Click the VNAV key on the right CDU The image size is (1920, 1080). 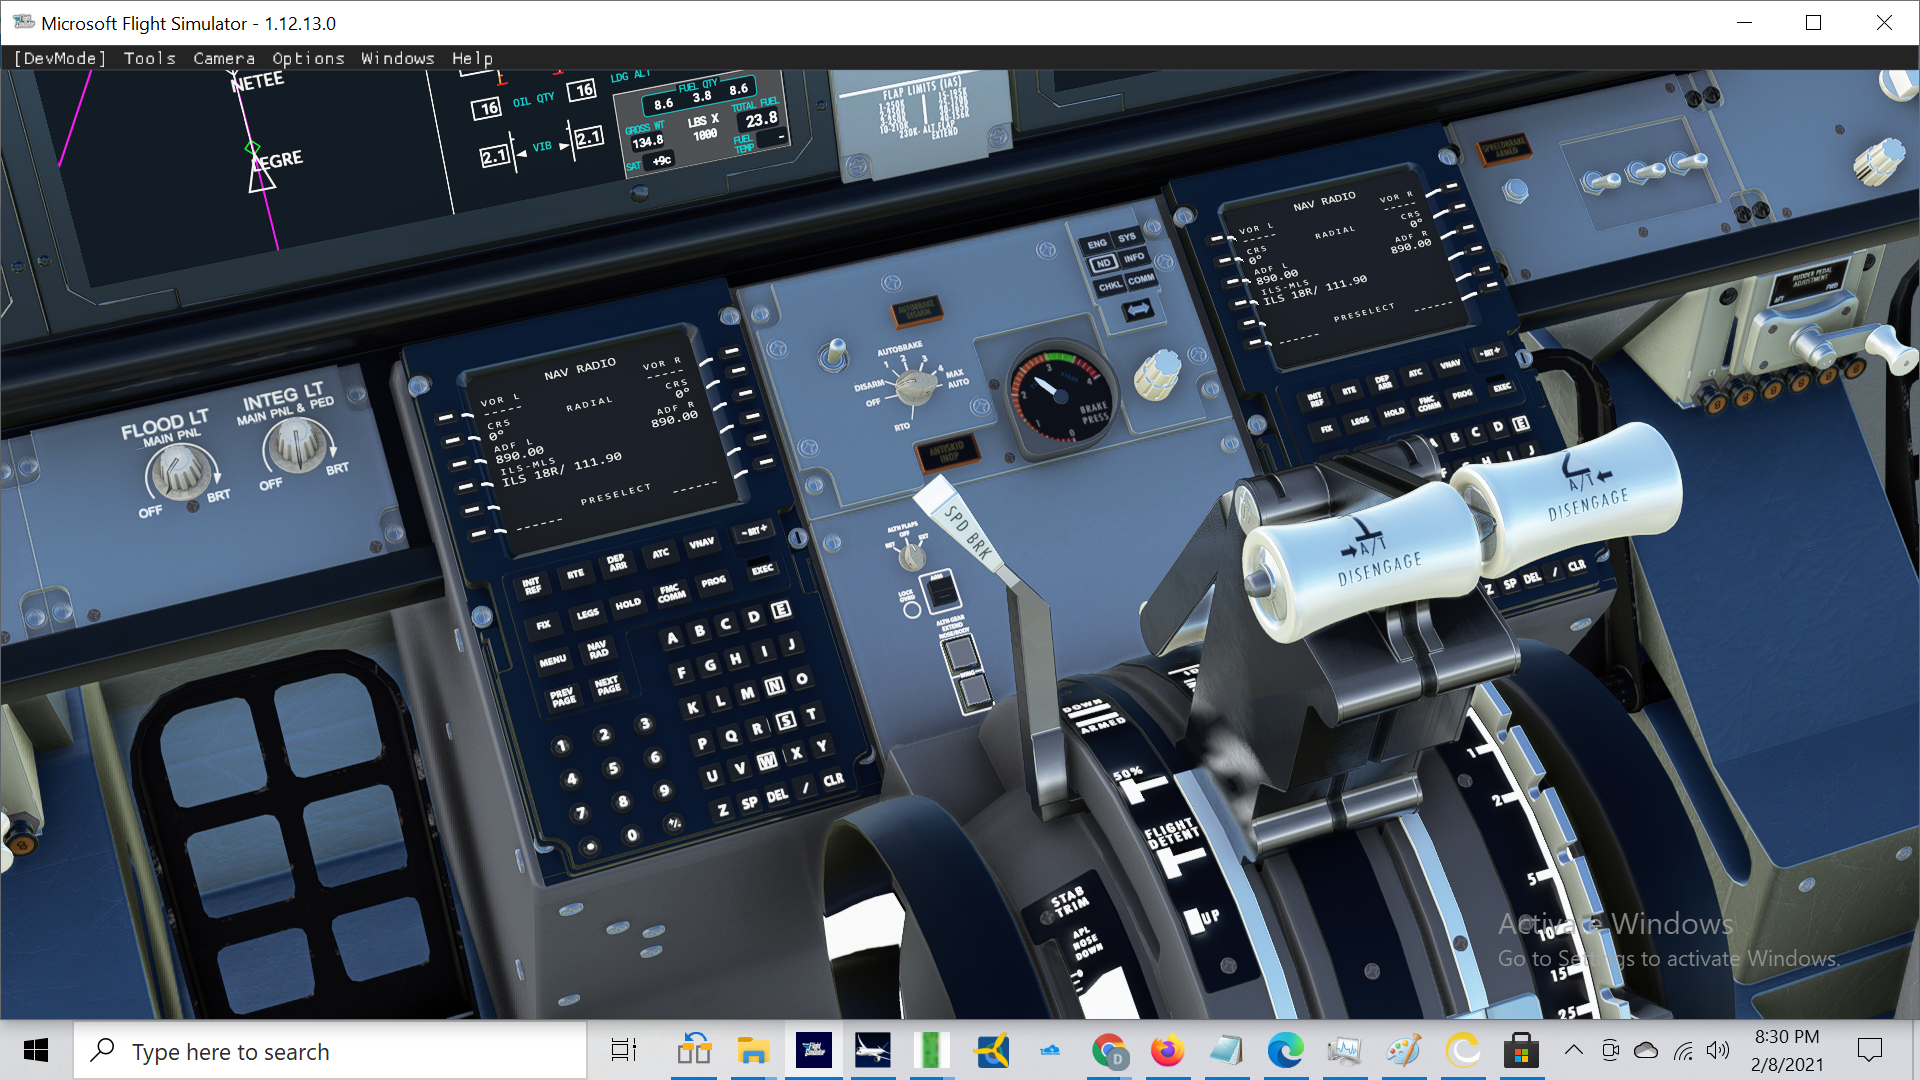click(x=1449, y=364)
